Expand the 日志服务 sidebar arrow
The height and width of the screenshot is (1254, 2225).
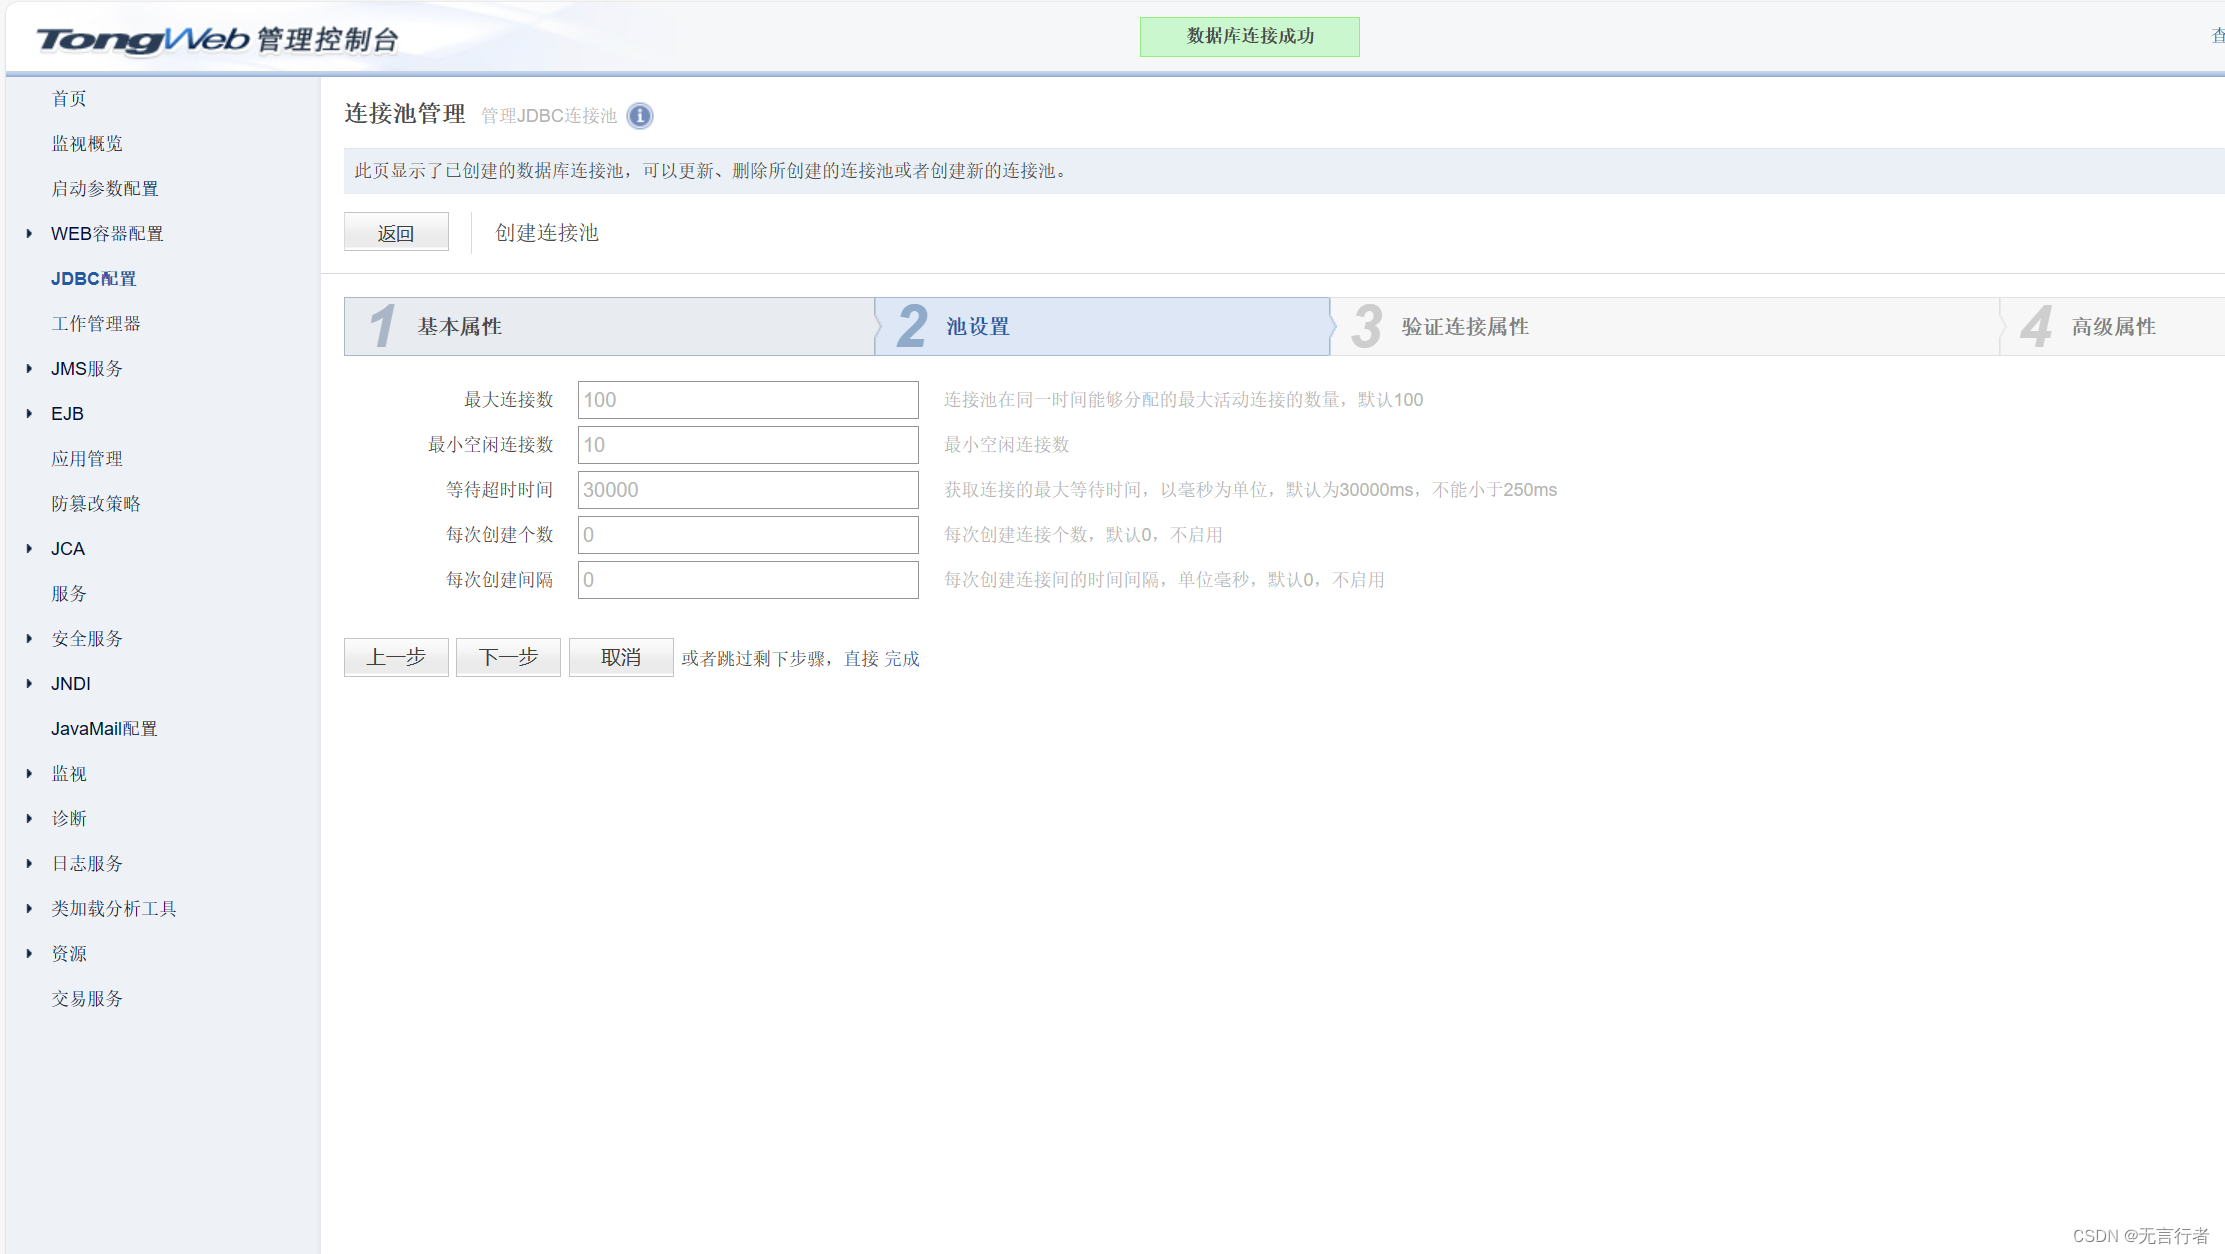tap(29, 863)
